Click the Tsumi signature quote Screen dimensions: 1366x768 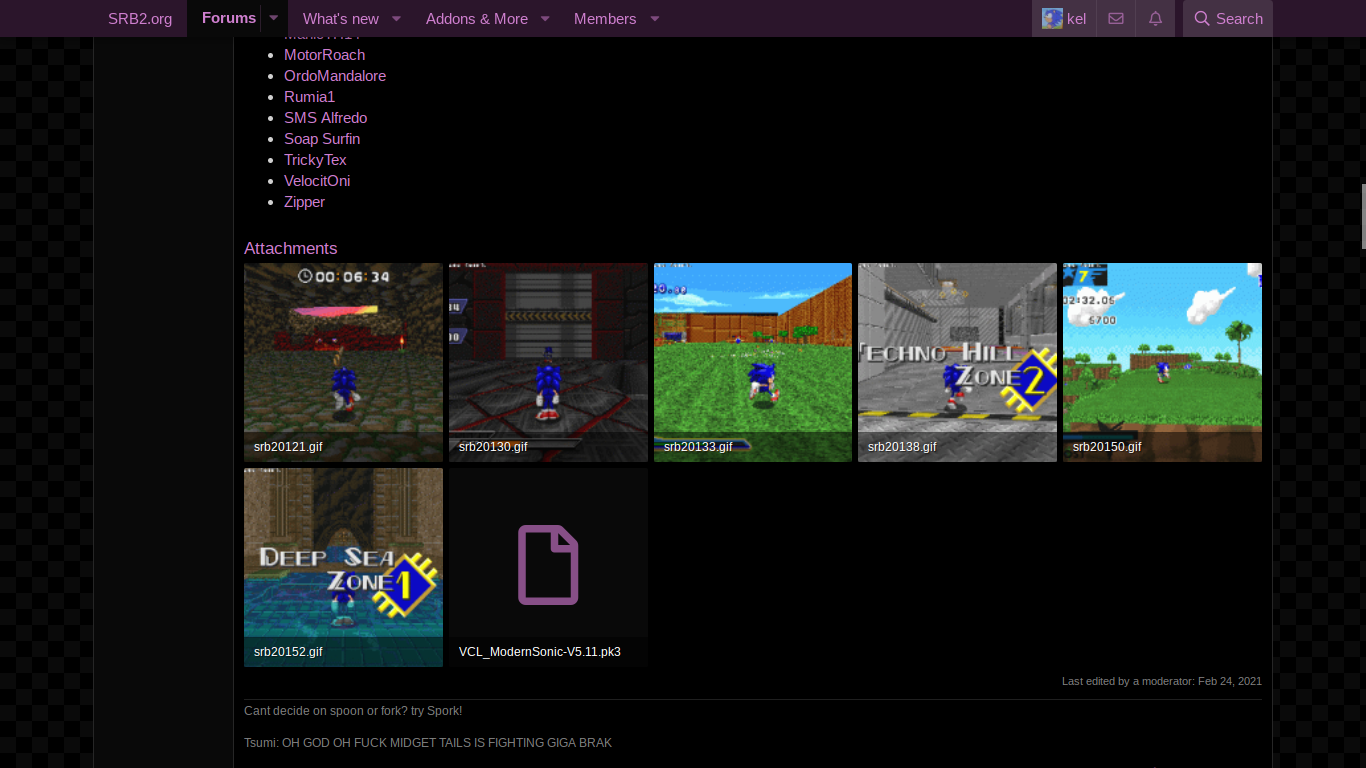[x=428, y=743]
